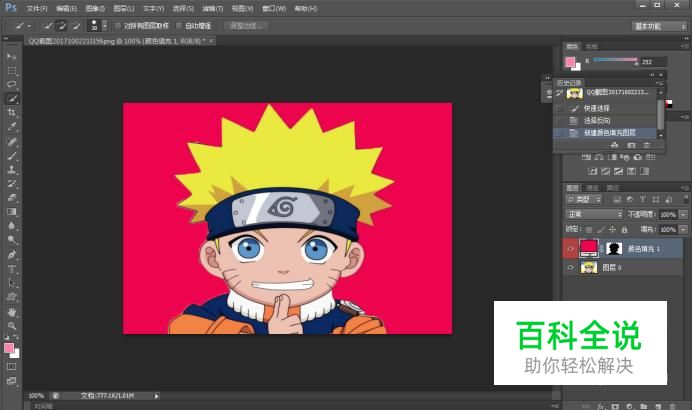Select the Spot Healing Brush tool
692x410 pixels.
click(x=11, y=141)
